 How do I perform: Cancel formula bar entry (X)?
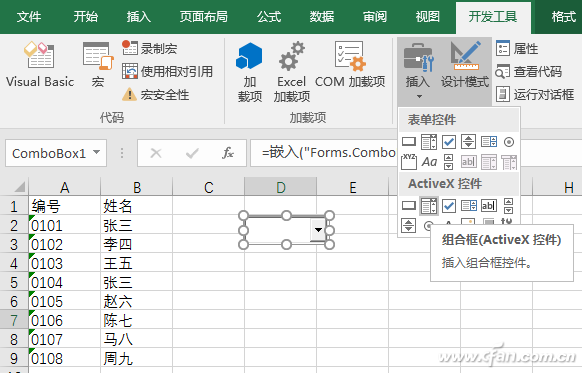coord(156,153)
